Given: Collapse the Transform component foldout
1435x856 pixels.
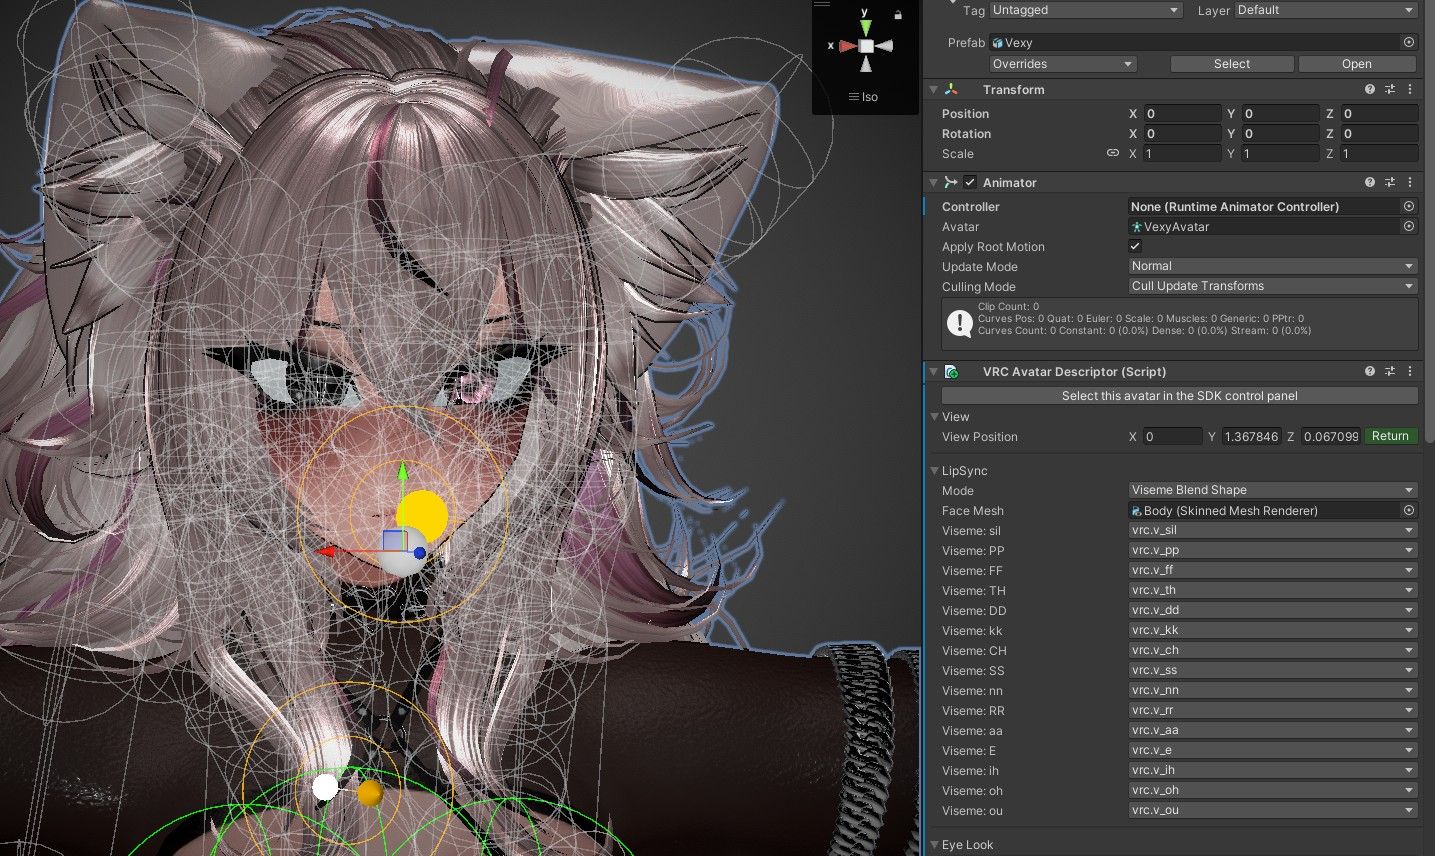Looking at the screenshot, I should coord(934,89).
